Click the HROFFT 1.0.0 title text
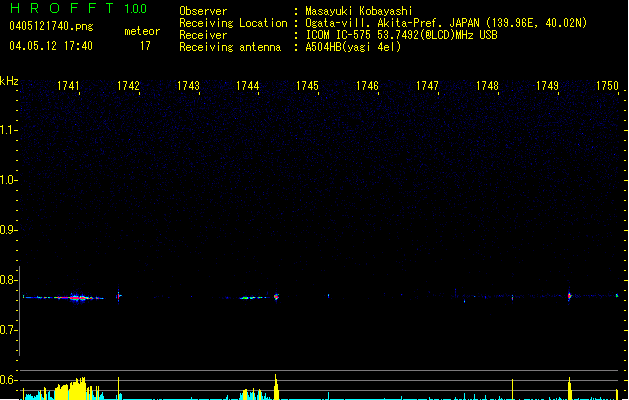629x400 pixels. pyautogui.click(x=79, y=8)
